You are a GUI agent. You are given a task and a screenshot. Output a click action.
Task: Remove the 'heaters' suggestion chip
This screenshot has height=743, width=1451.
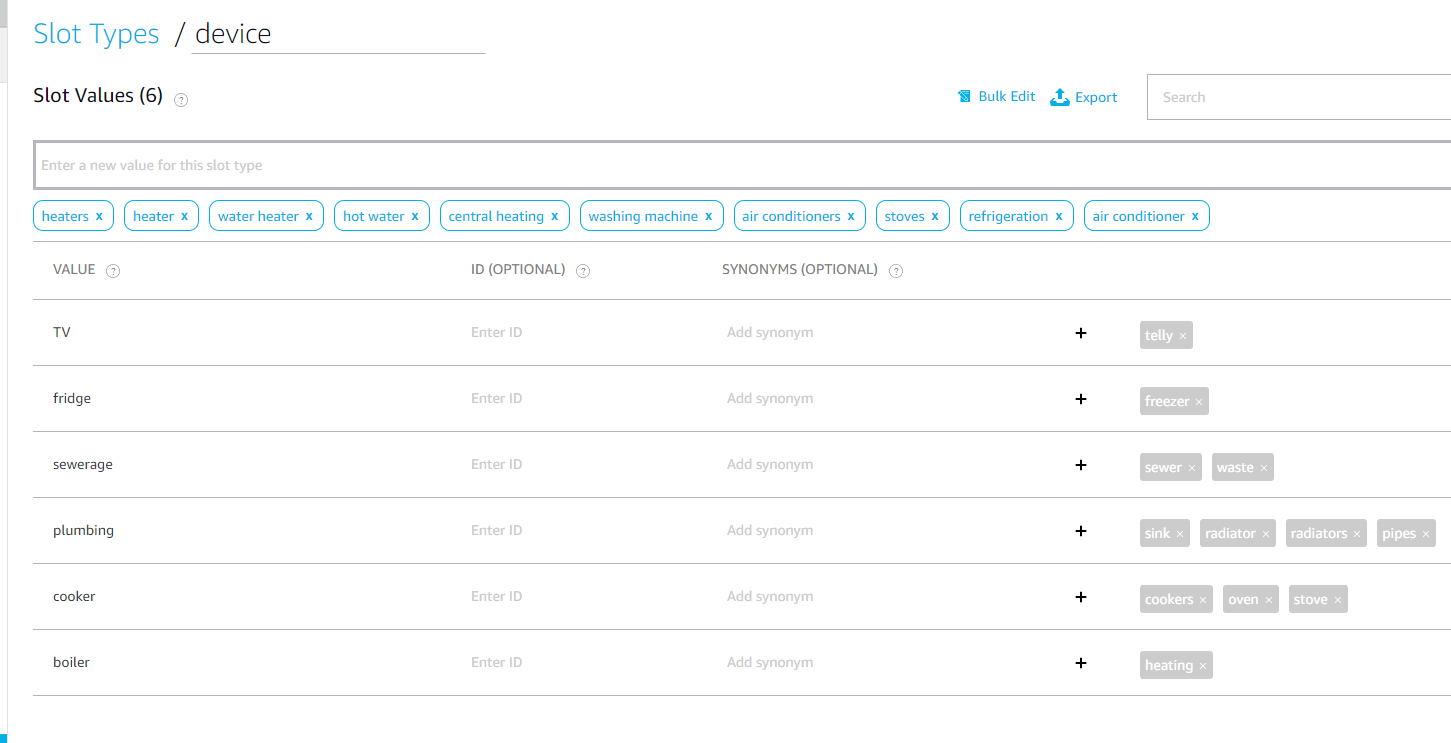click(99, 216)
